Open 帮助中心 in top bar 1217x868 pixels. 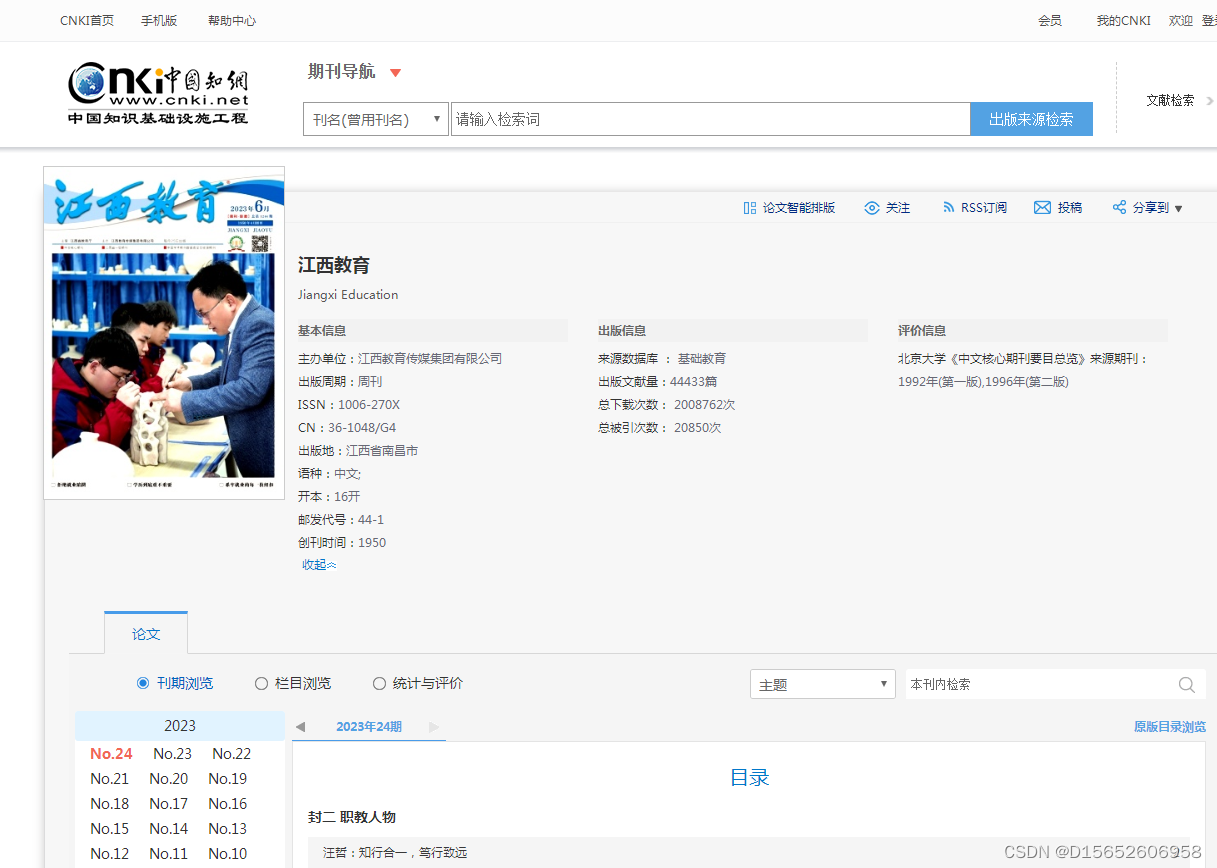click(x=232, y=20)
